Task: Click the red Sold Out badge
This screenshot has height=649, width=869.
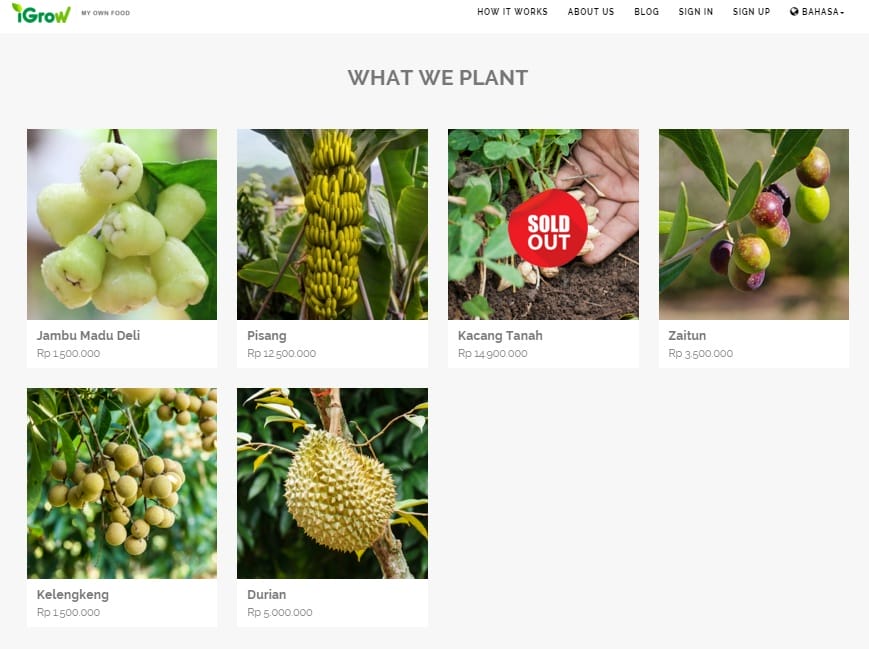Action: point(548,228)
